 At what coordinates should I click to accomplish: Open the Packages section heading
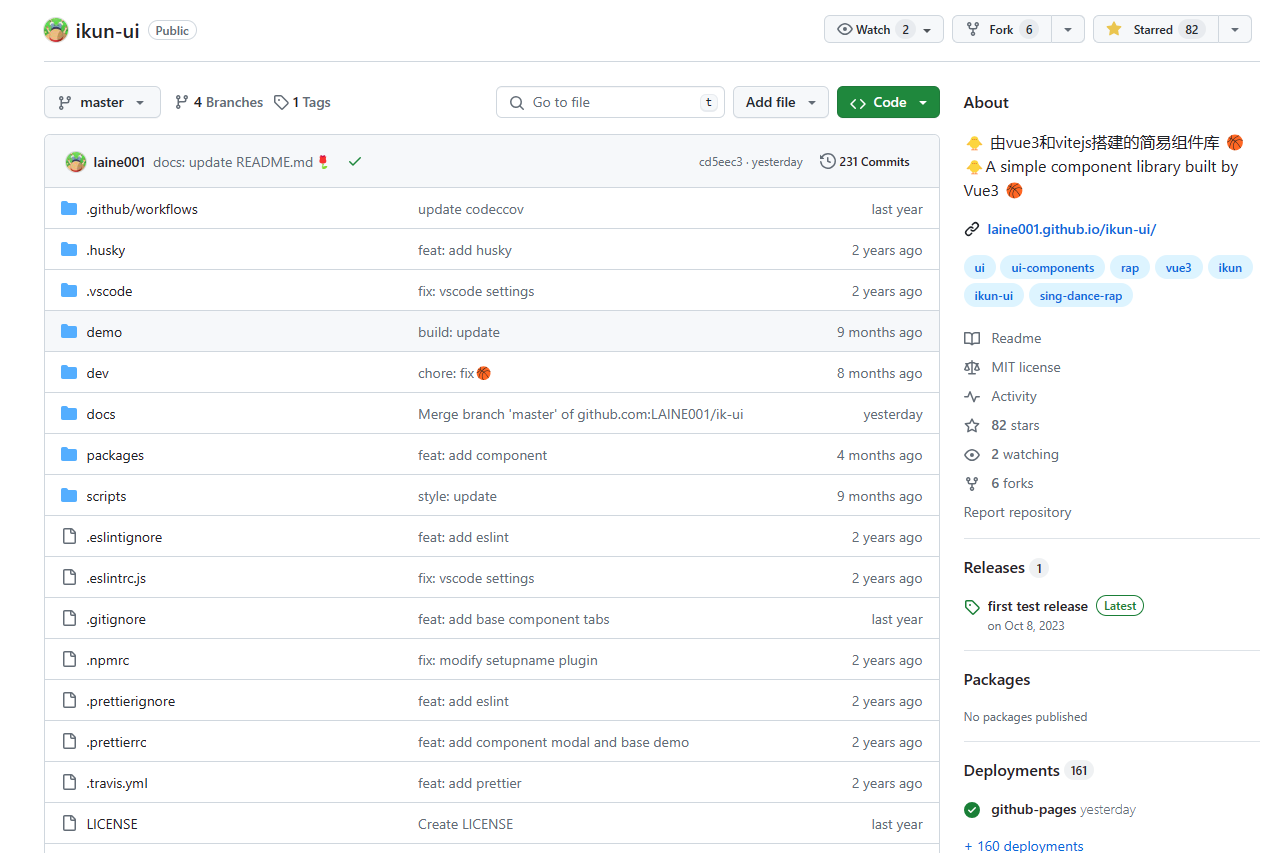[997, 680]
